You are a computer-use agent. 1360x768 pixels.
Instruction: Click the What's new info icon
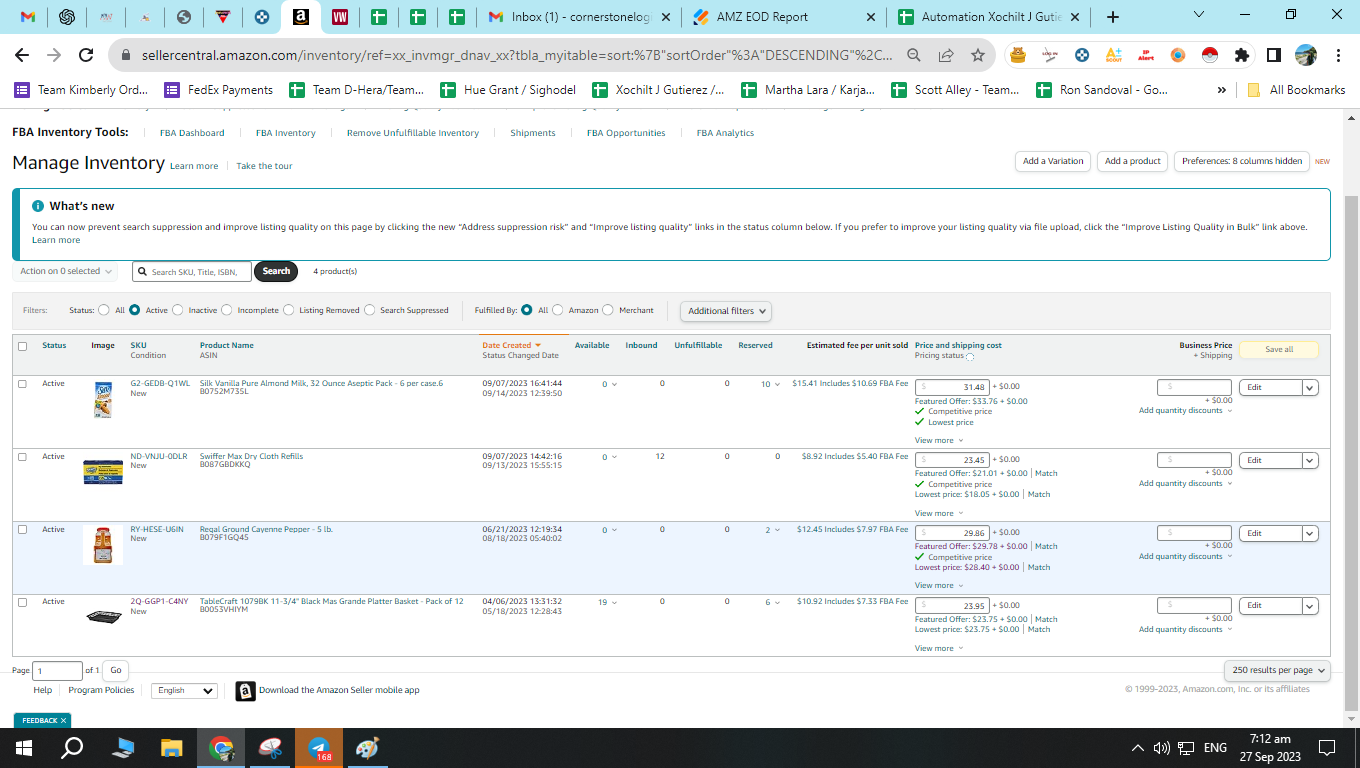click(x=38, y=206)
